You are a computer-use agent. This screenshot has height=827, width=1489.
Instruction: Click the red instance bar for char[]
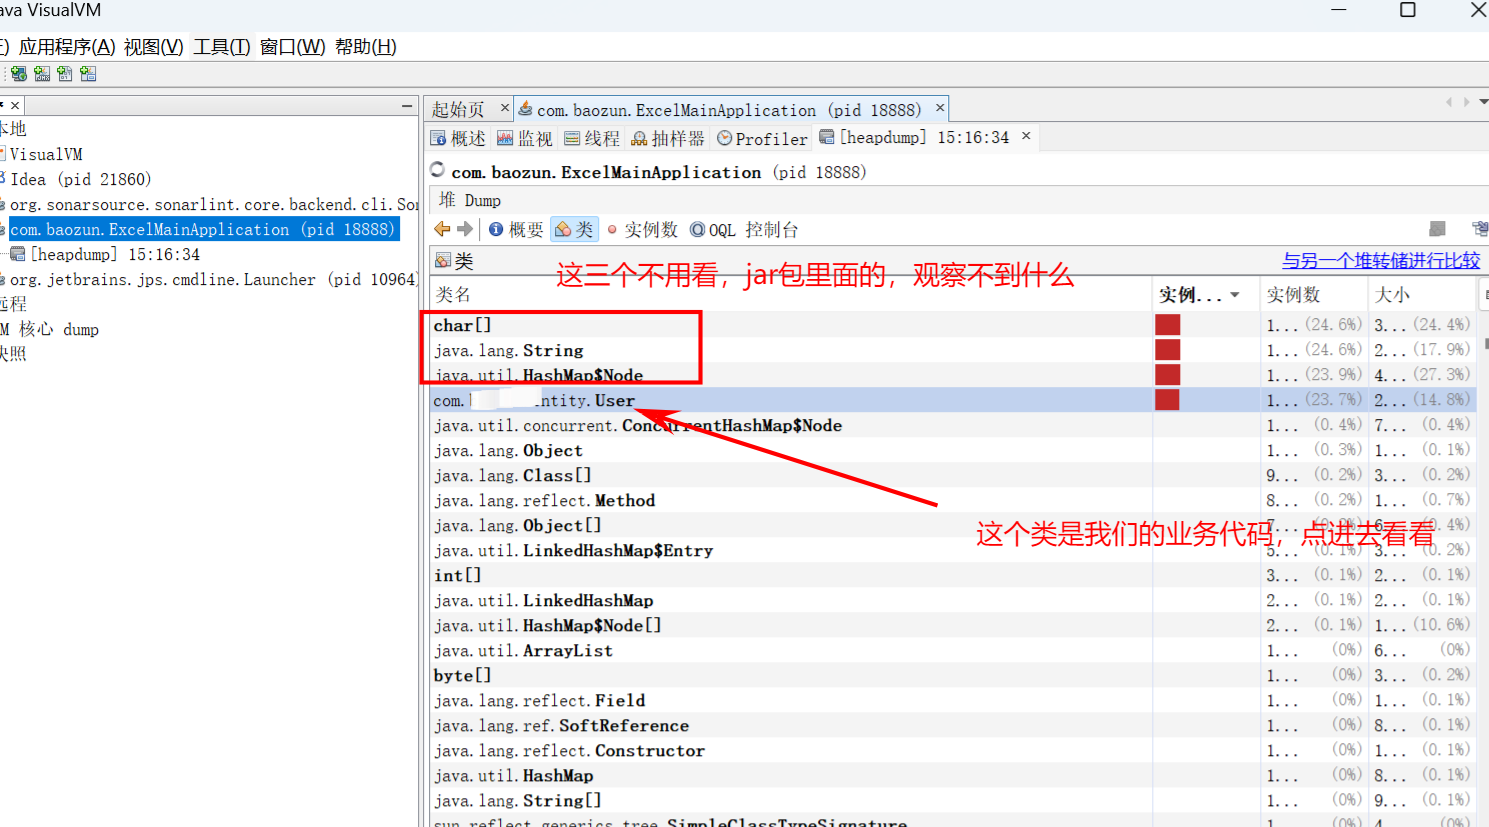coord(1167,325)
